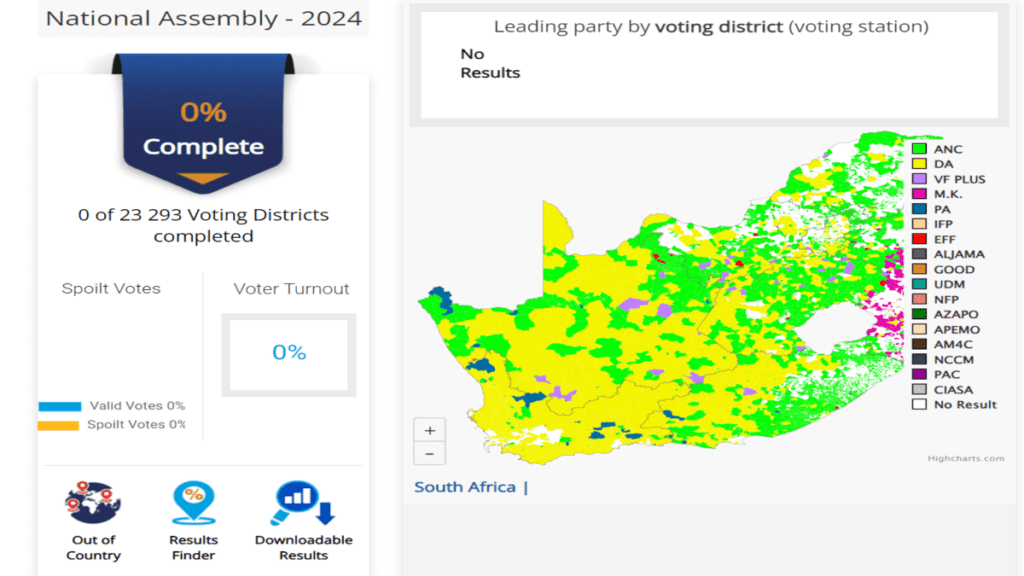
Task: Toggle the VF PLUS legend entry
Action: click(x=959, y=179)
